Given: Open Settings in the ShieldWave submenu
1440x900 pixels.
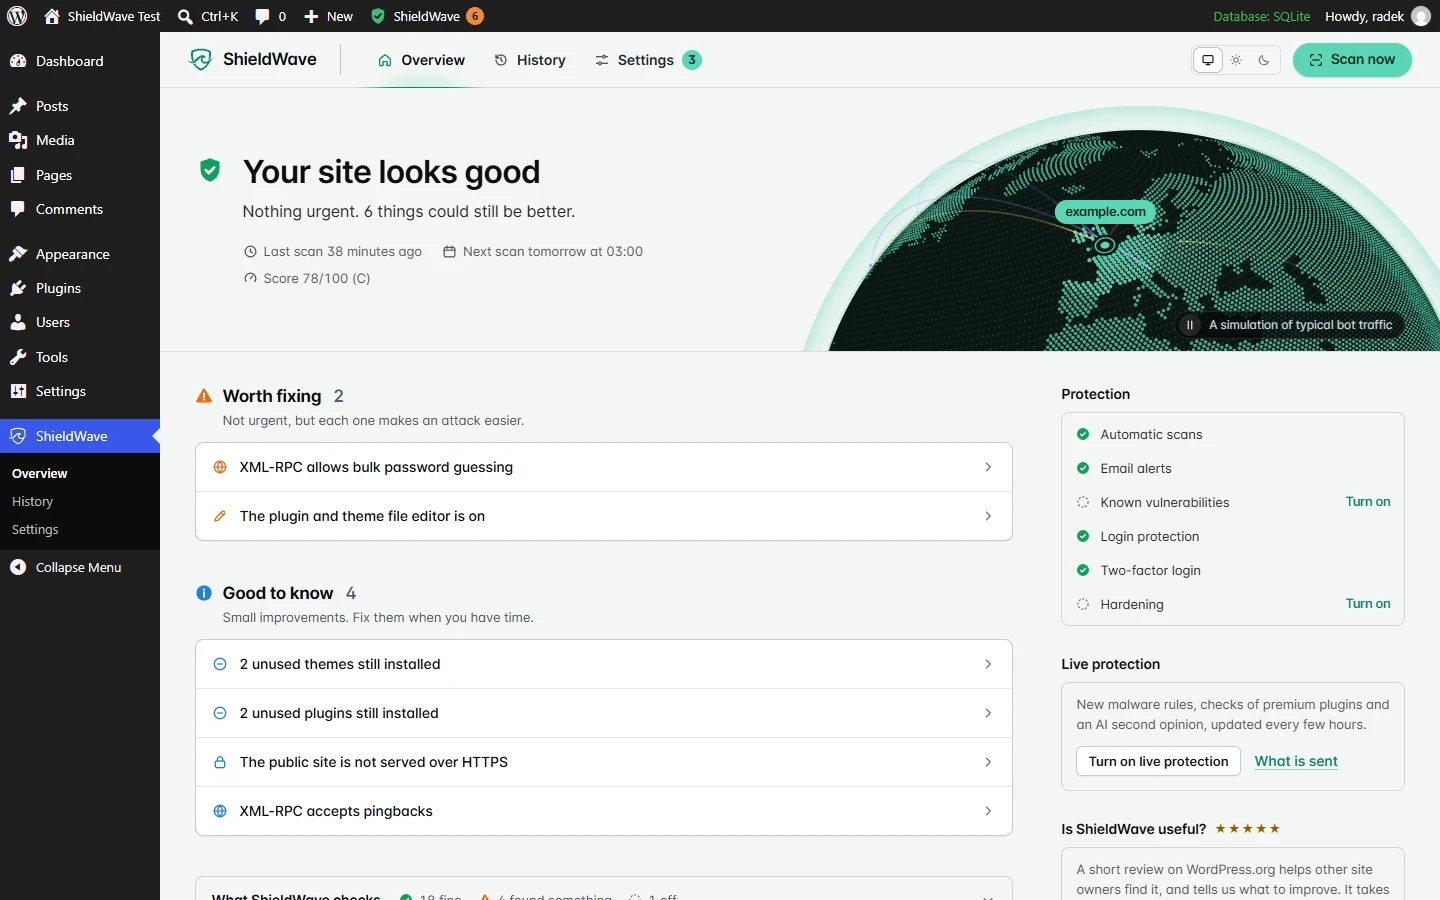Looking at the screenshot, I should pos(35,529).
